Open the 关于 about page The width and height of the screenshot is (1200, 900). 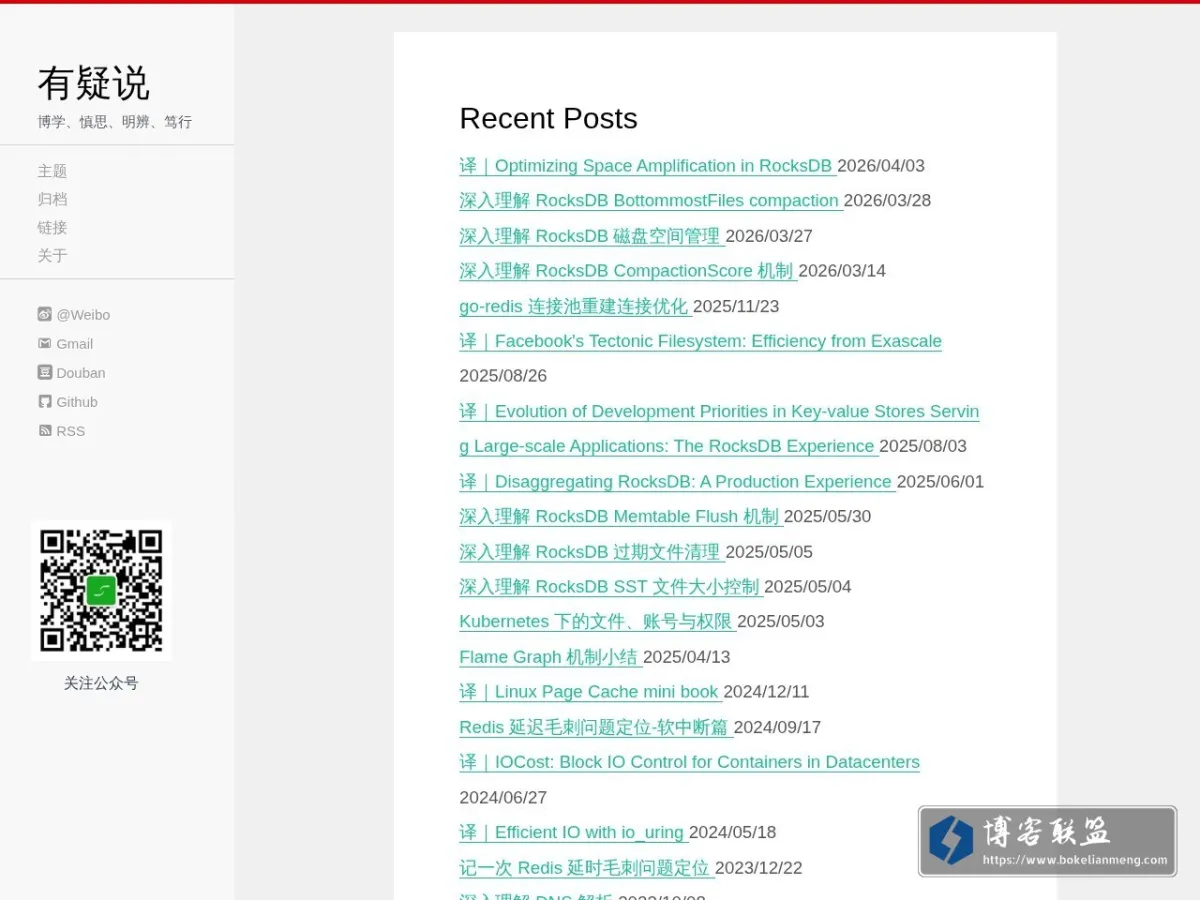[x=53, y=255]
